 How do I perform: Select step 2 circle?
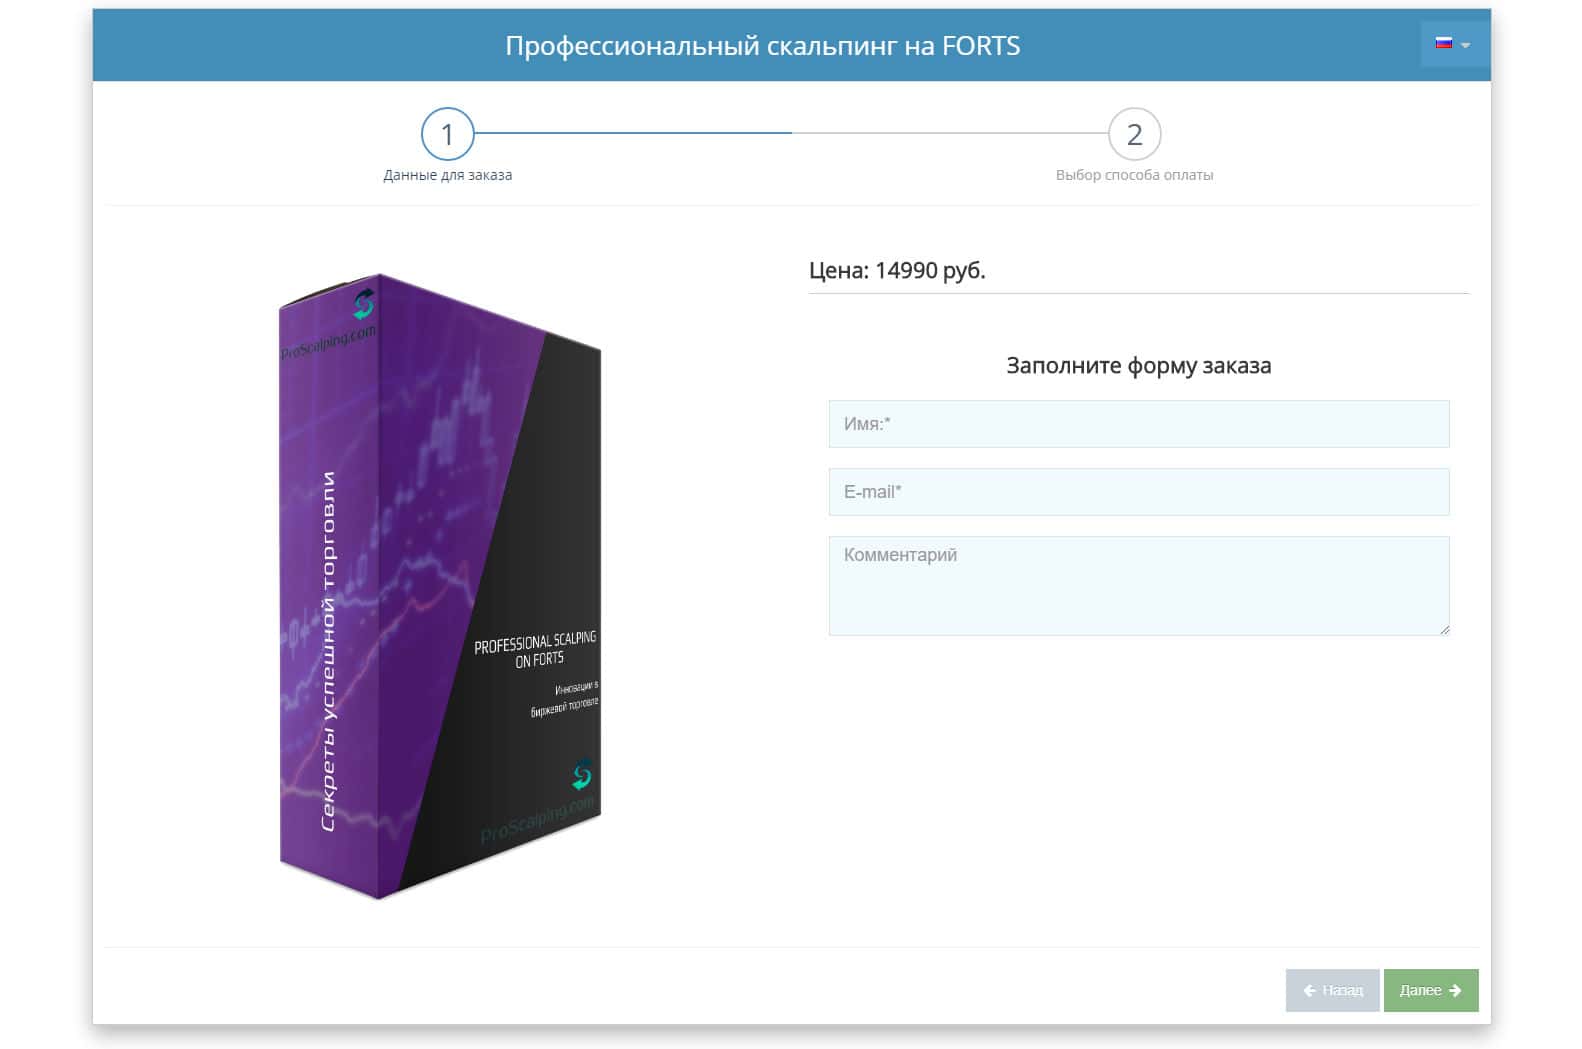click(1134, 134)
